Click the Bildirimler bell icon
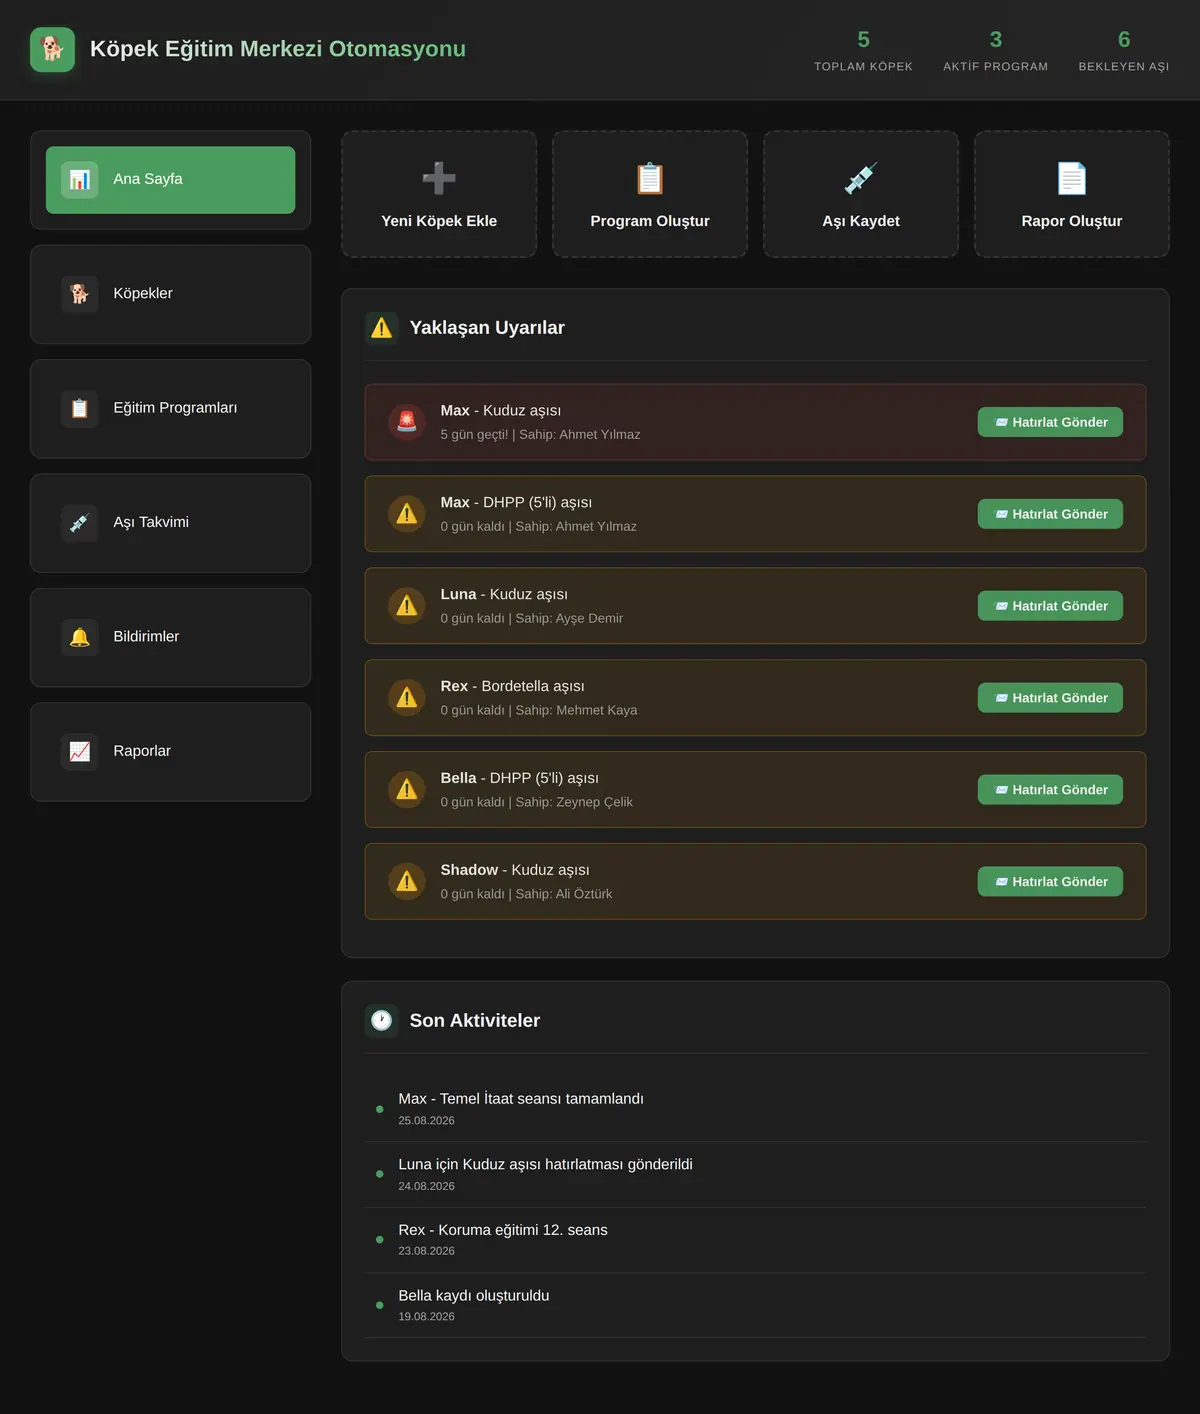The height and width of the screenshot is (1414, 1200). click(x=80, y=637)
